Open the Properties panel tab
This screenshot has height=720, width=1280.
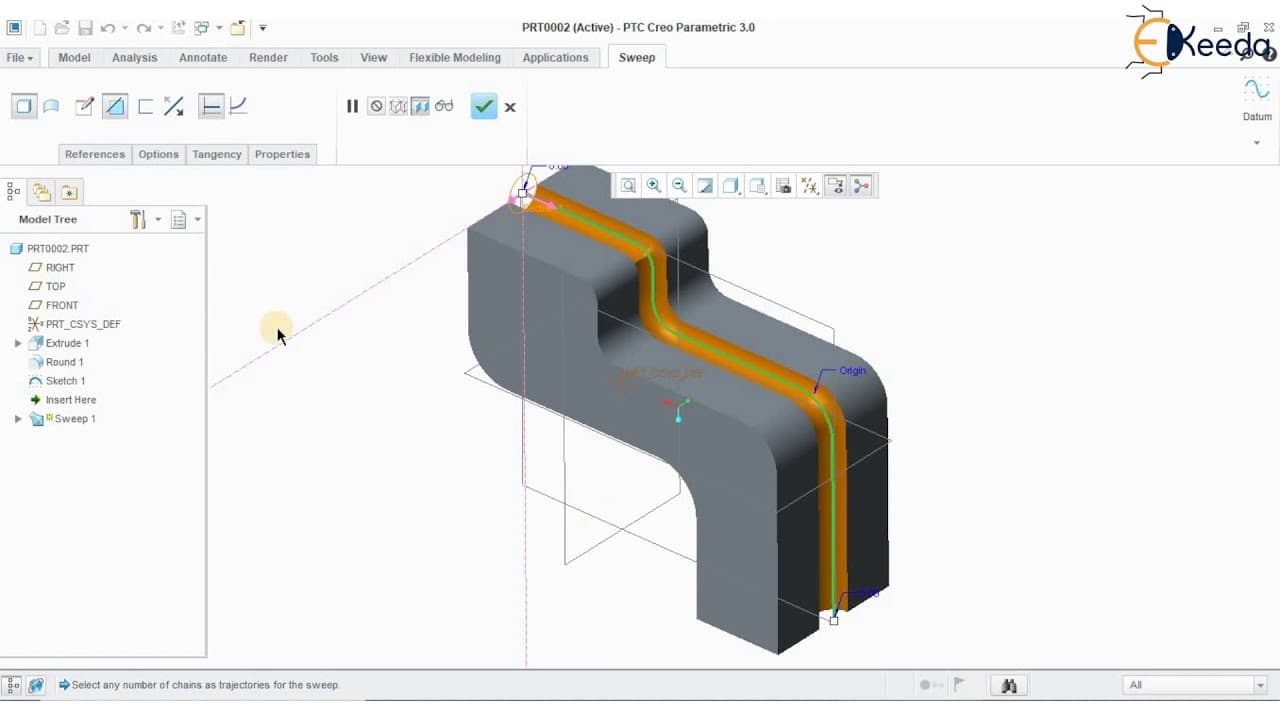click(282, 154)
